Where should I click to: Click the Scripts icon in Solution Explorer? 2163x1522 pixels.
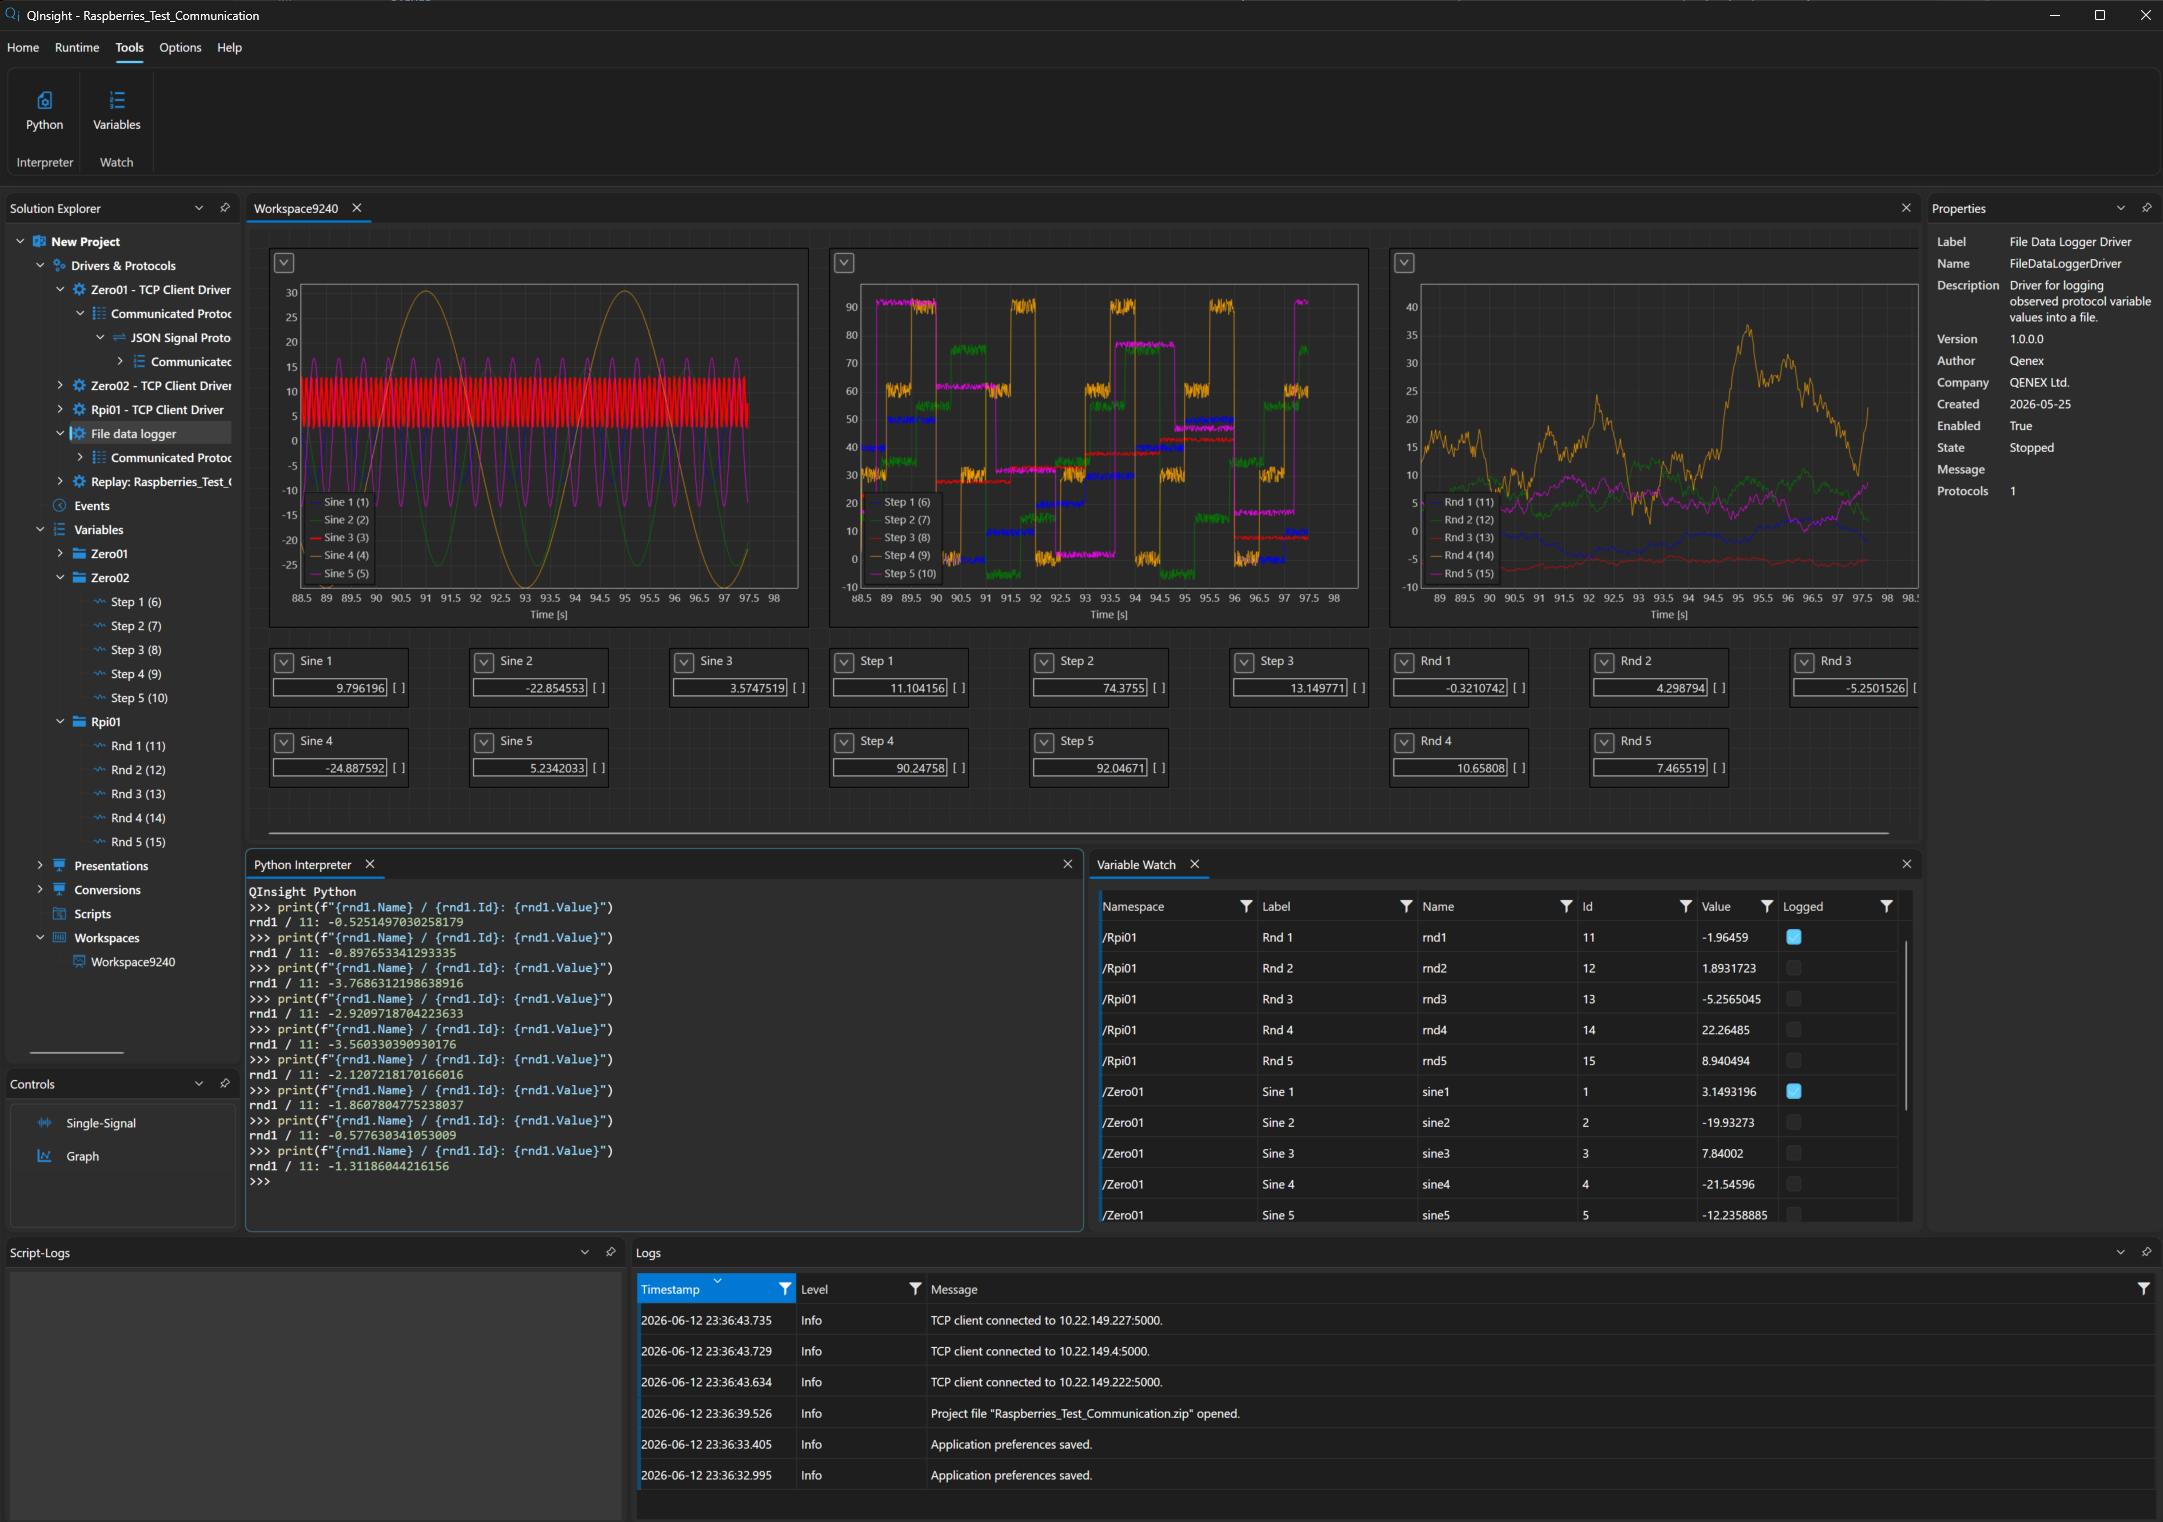tap(59, 914)
